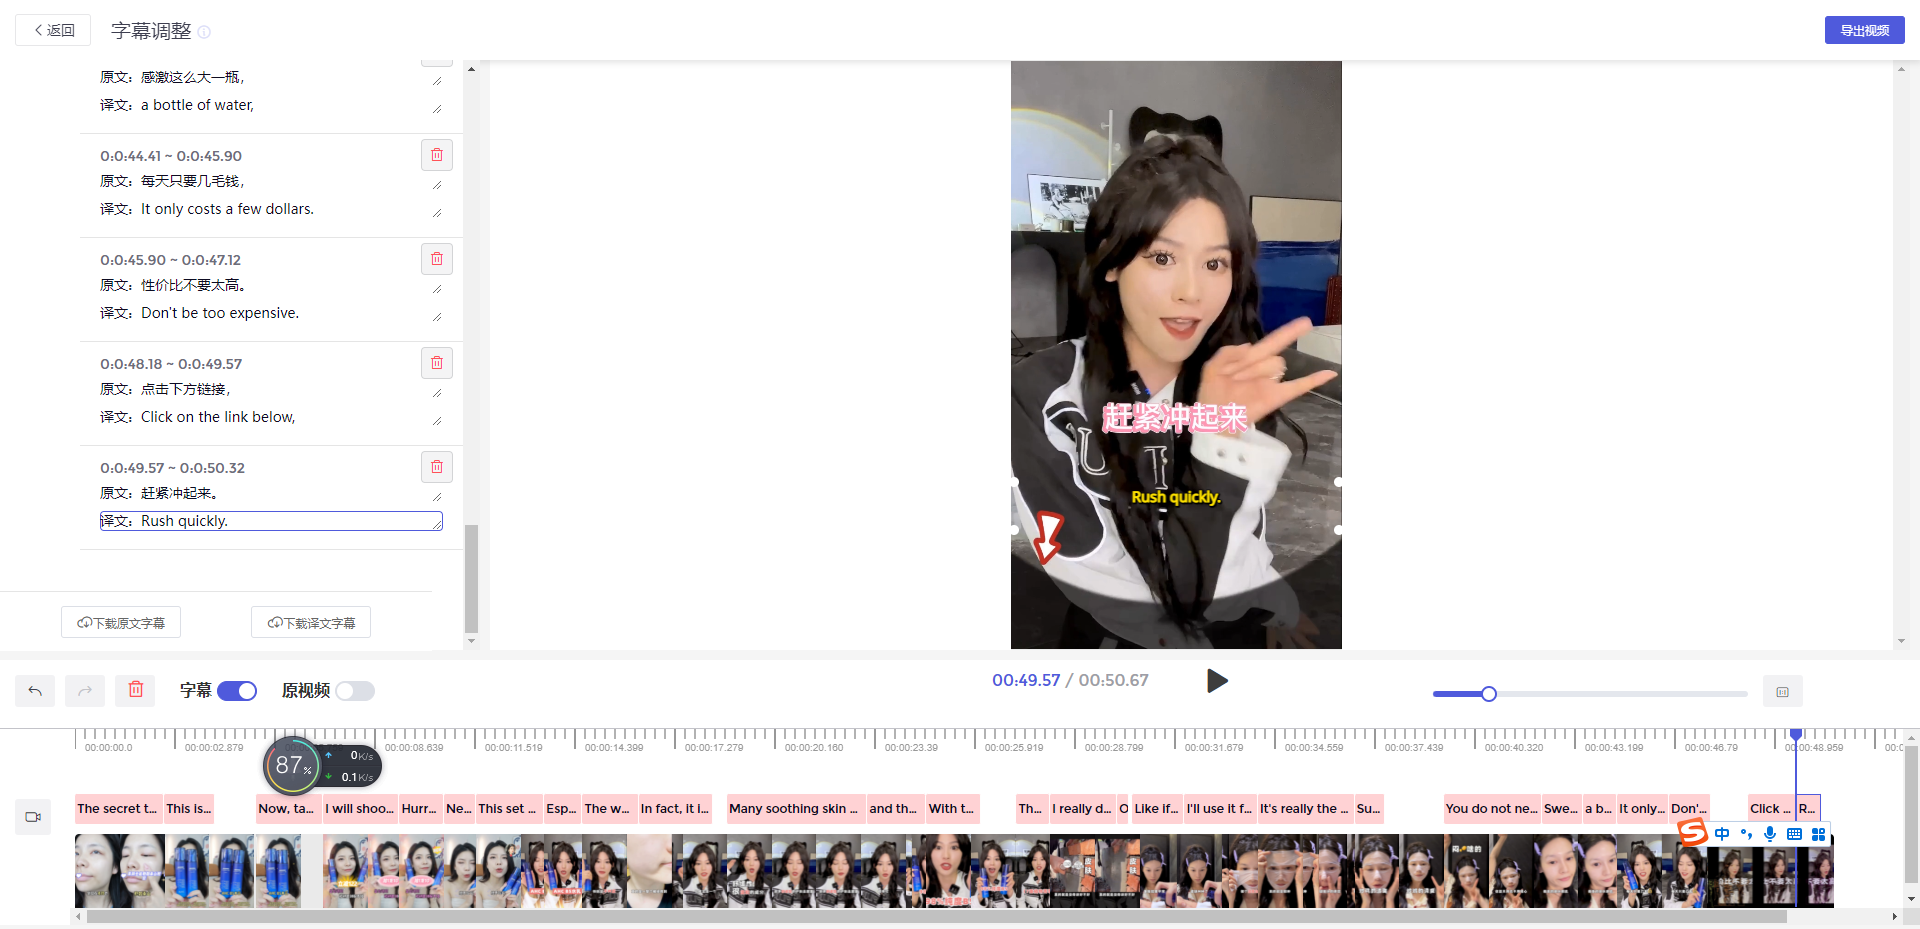Image resolution: width=1920 pixels, height=929 pixels.
Task: Click the playhead marker on timeline ruler
Action: tap(1796, 735)
